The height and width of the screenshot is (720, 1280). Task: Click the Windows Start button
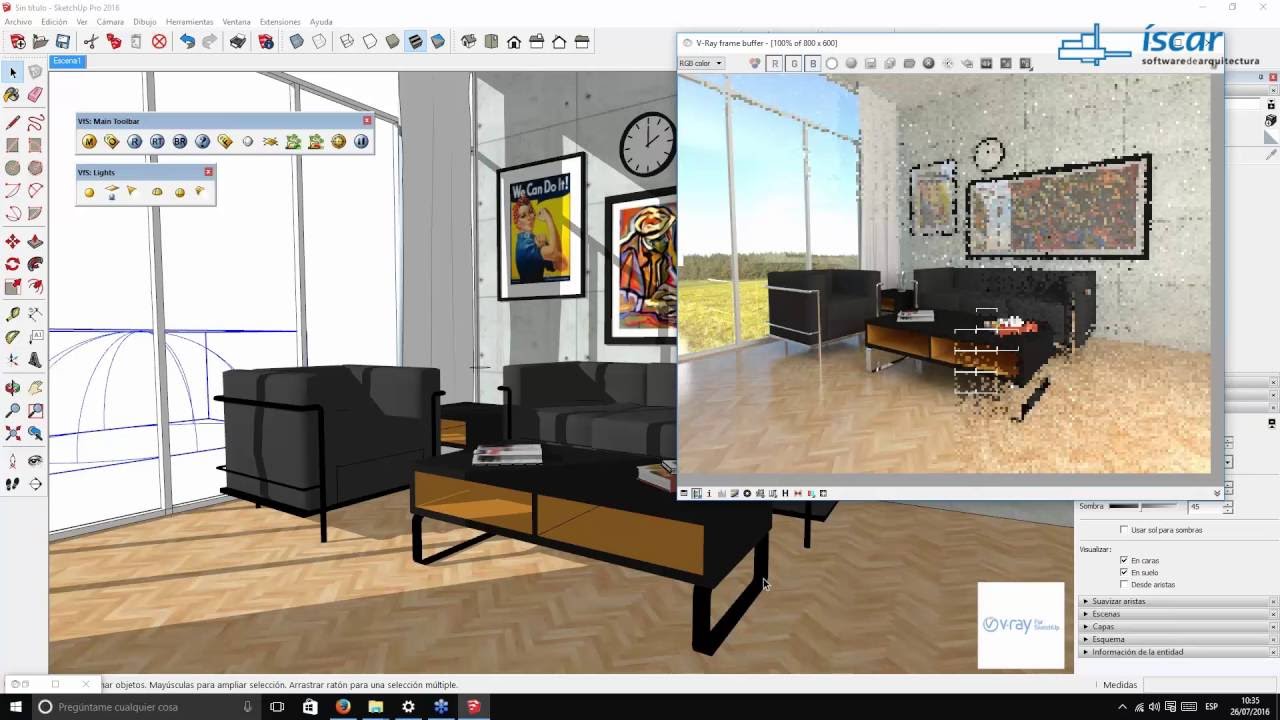coord(14,707)
